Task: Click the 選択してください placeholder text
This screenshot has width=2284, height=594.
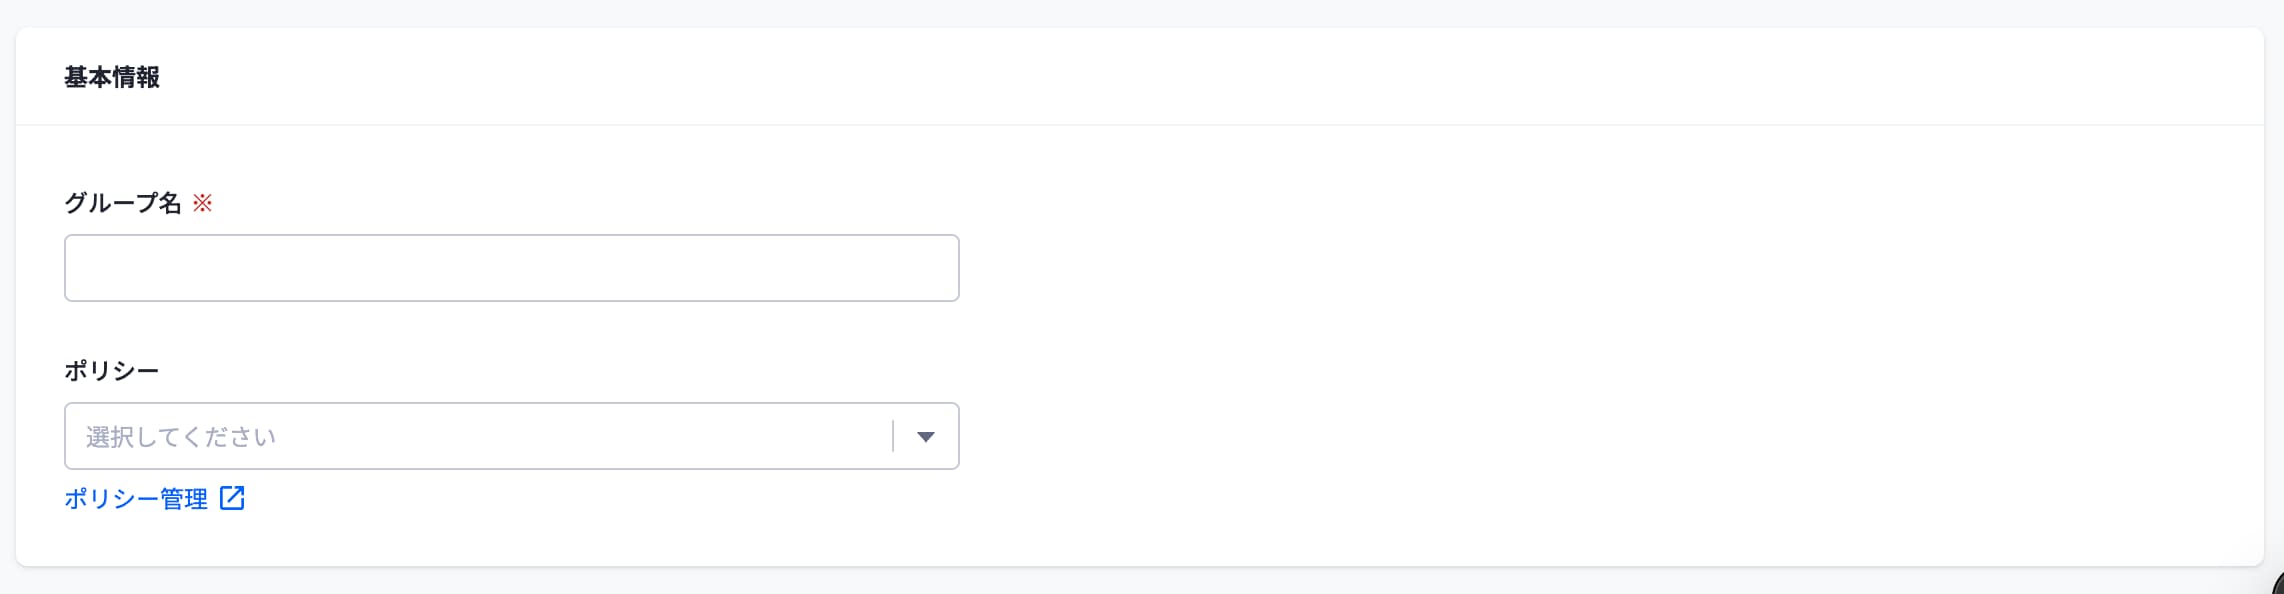Action: coord(181,437)
